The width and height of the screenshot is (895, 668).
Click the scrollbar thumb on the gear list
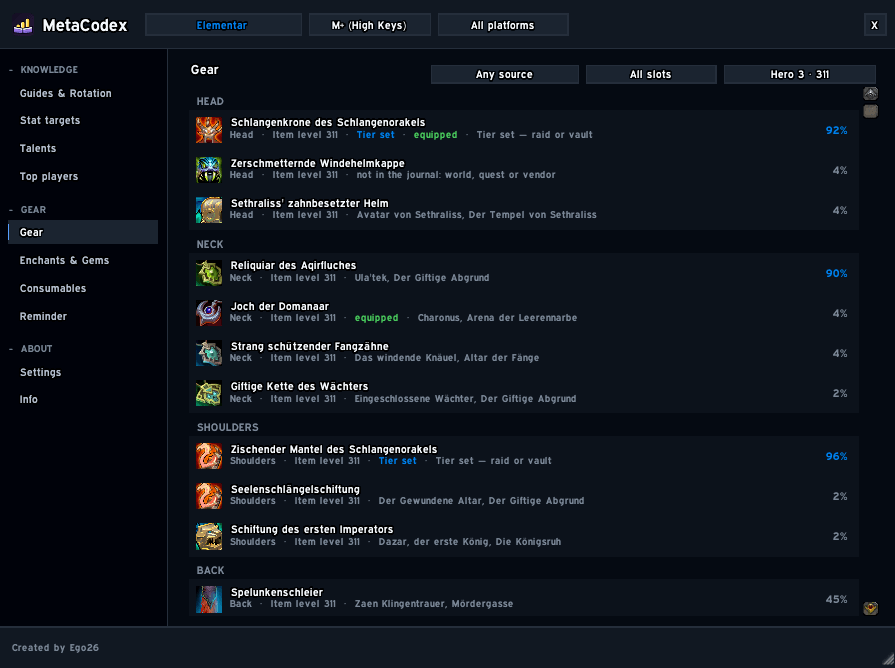coord(870,111)
